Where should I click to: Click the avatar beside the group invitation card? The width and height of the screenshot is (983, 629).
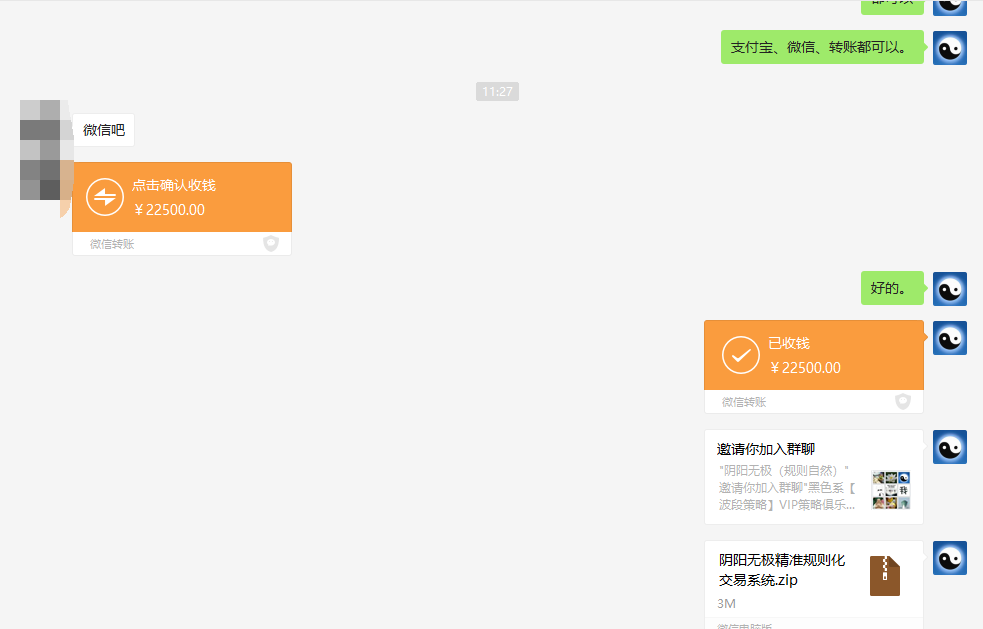click(x=949, y=447)
